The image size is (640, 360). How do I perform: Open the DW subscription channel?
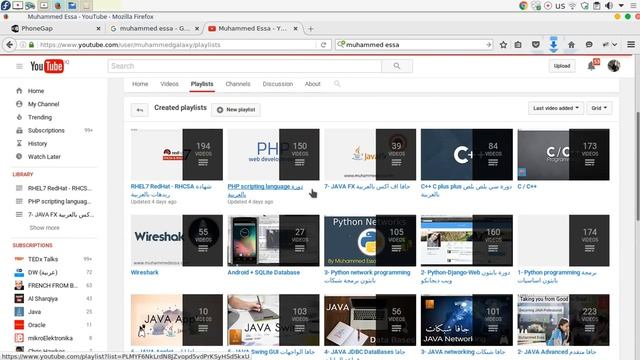pyautogui.click(x=42, y=272)
